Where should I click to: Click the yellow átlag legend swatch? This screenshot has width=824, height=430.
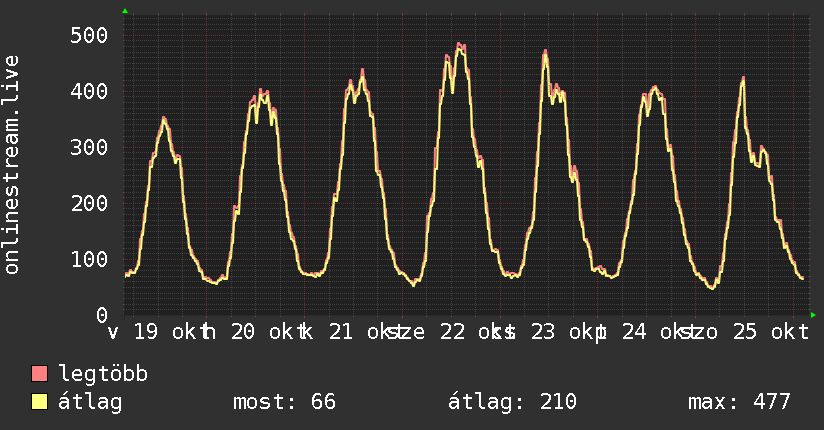click(39, 402)
